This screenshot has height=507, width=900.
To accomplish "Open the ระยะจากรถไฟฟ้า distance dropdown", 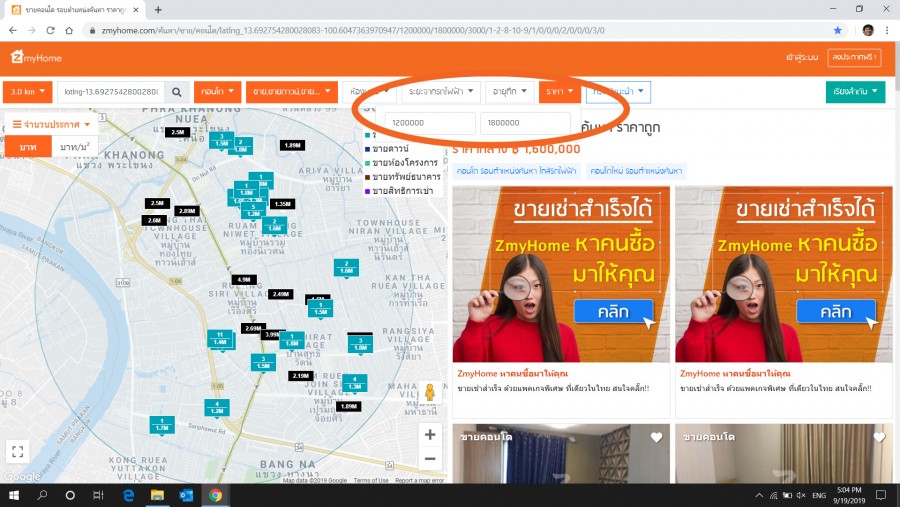I will (x=441, y=92).
